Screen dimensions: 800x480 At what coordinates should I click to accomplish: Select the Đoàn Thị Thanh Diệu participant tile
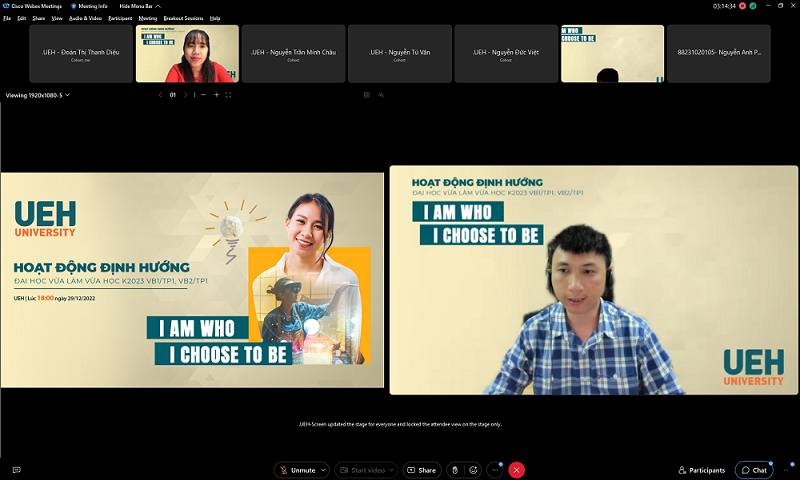(81, 54)
